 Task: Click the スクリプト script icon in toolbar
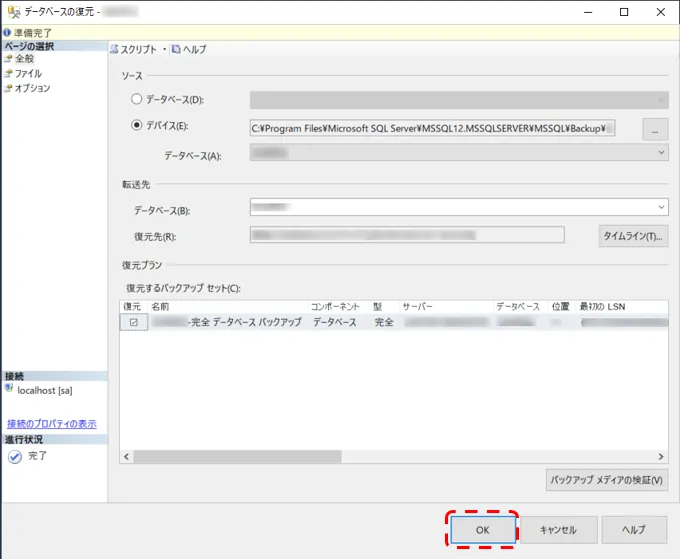(x=115, y=49)
